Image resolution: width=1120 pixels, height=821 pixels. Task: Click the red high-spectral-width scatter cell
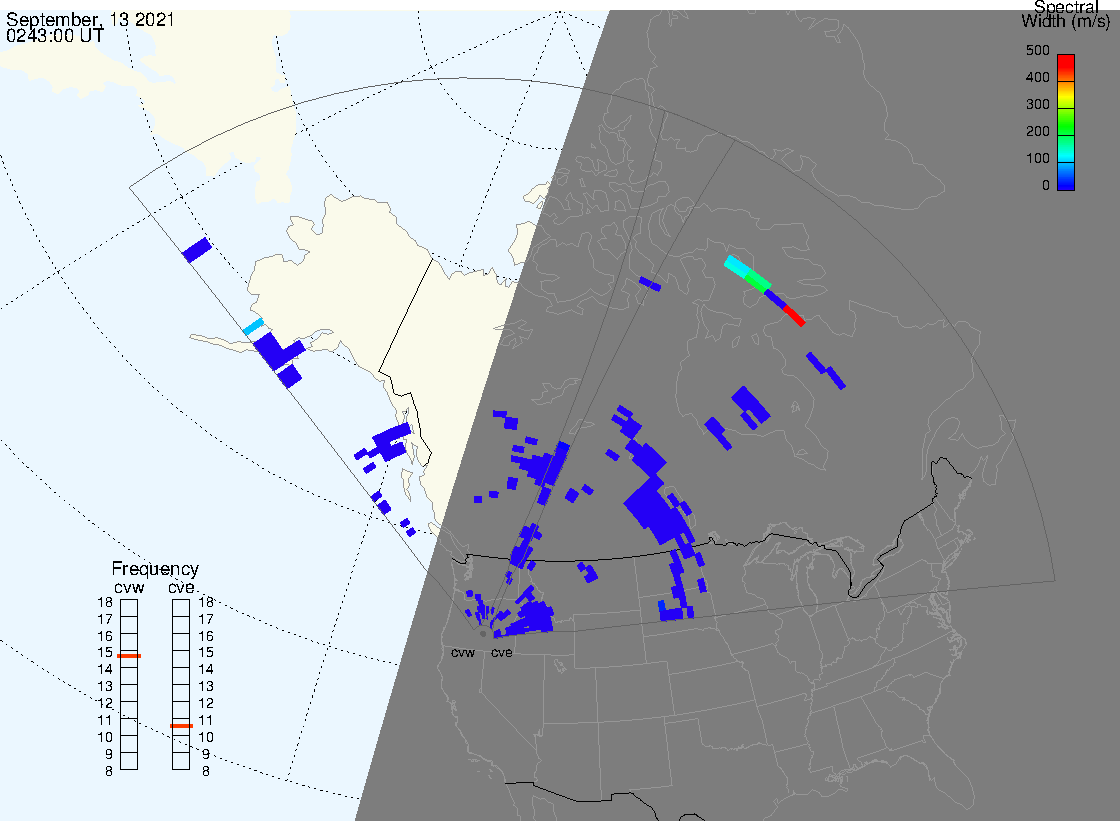coord(794,316)
